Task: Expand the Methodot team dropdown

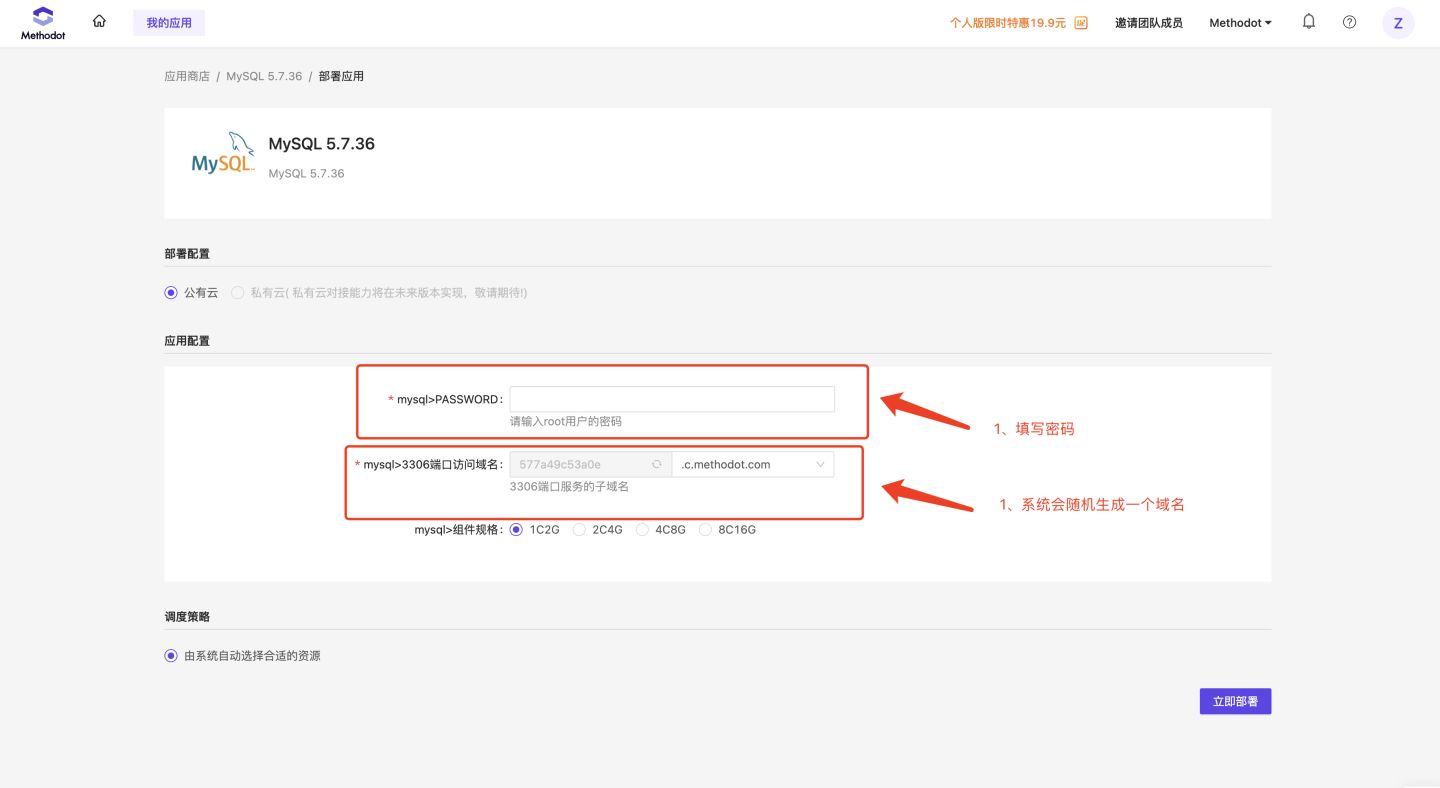Action: (1240, 22)
